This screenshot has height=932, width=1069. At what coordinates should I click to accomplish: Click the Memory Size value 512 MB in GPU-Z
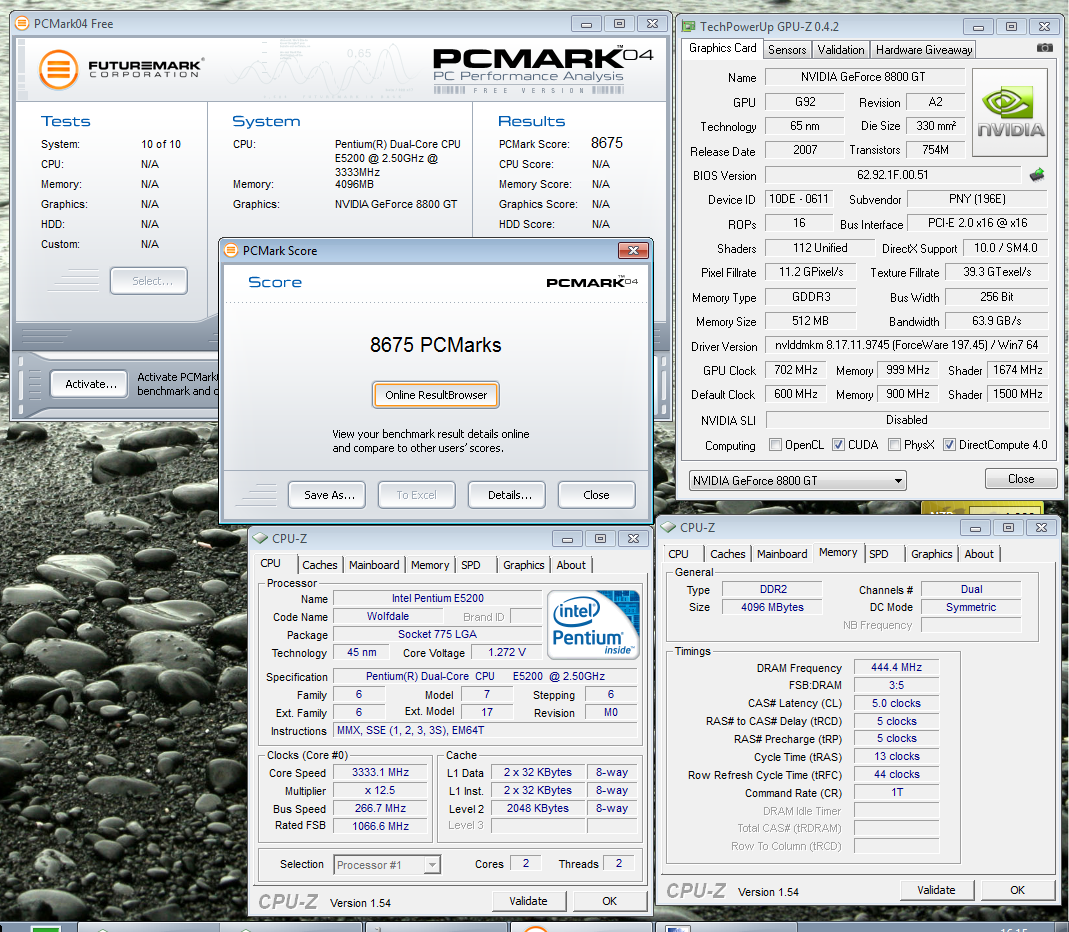[x=811, y=320]
